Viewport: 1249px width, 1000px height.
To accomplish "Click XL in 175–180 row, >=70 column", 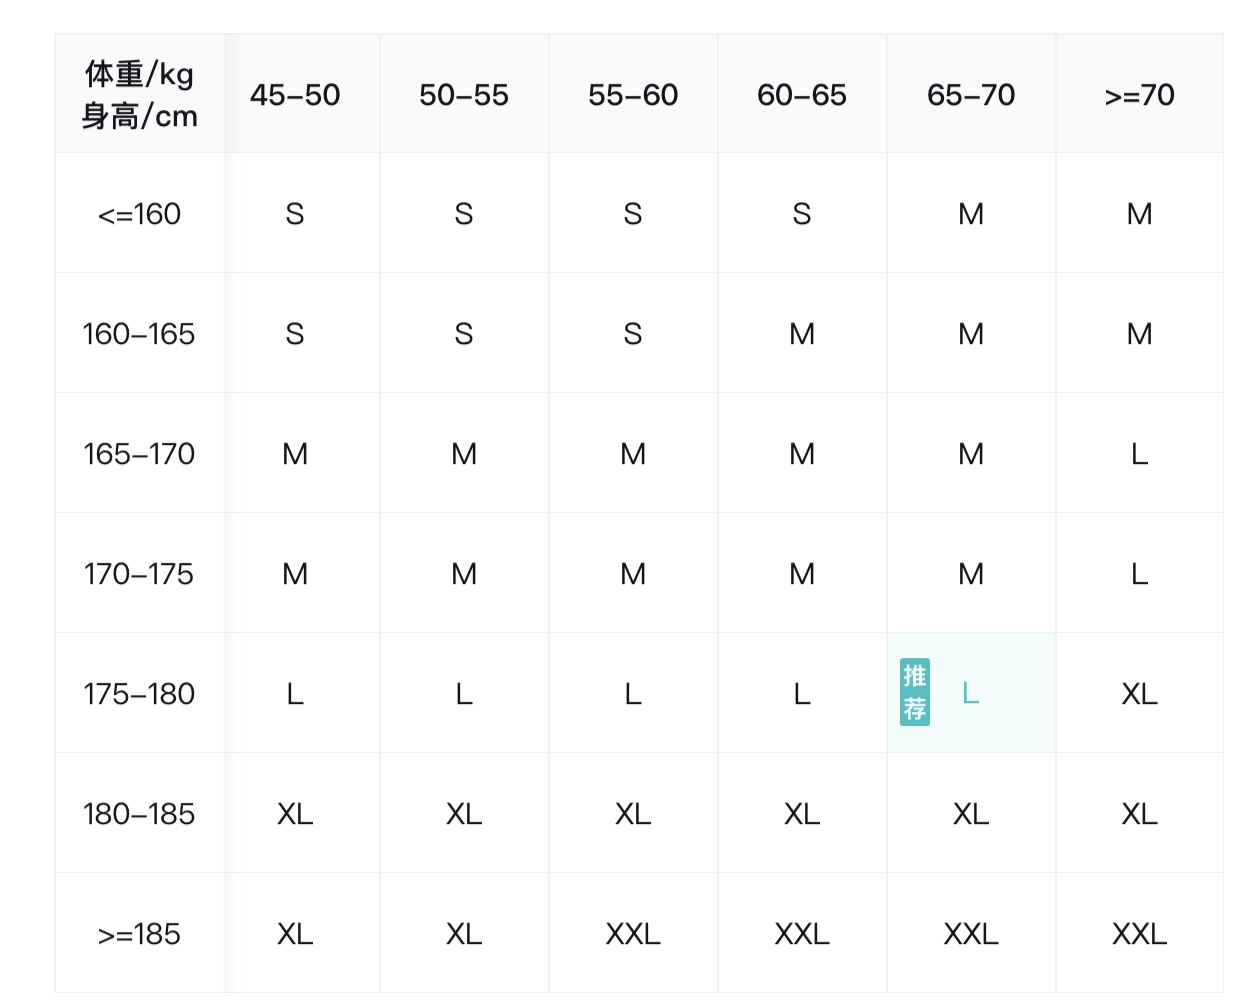I will (1140, 694).
